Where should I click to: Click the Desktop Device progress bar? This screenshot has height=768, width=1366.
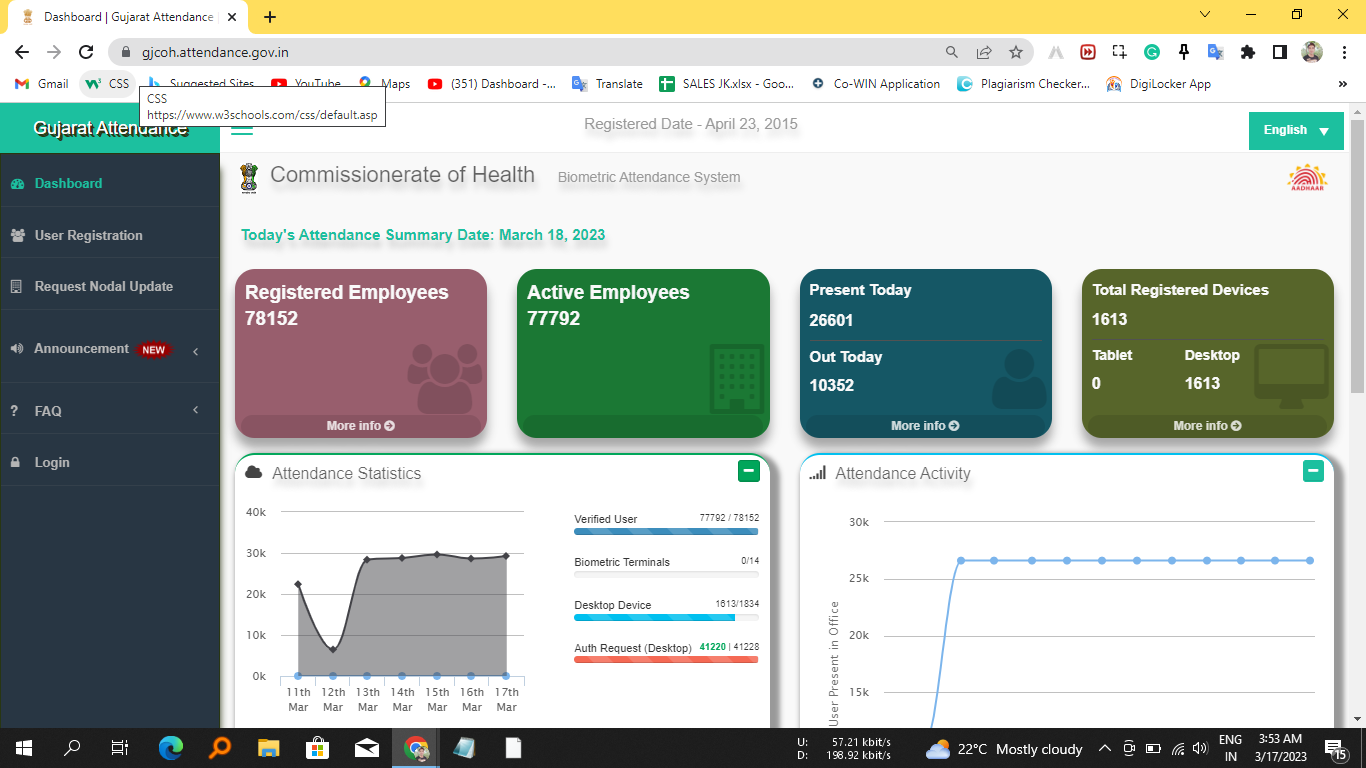pyautogui.click(x=666, y=618)
